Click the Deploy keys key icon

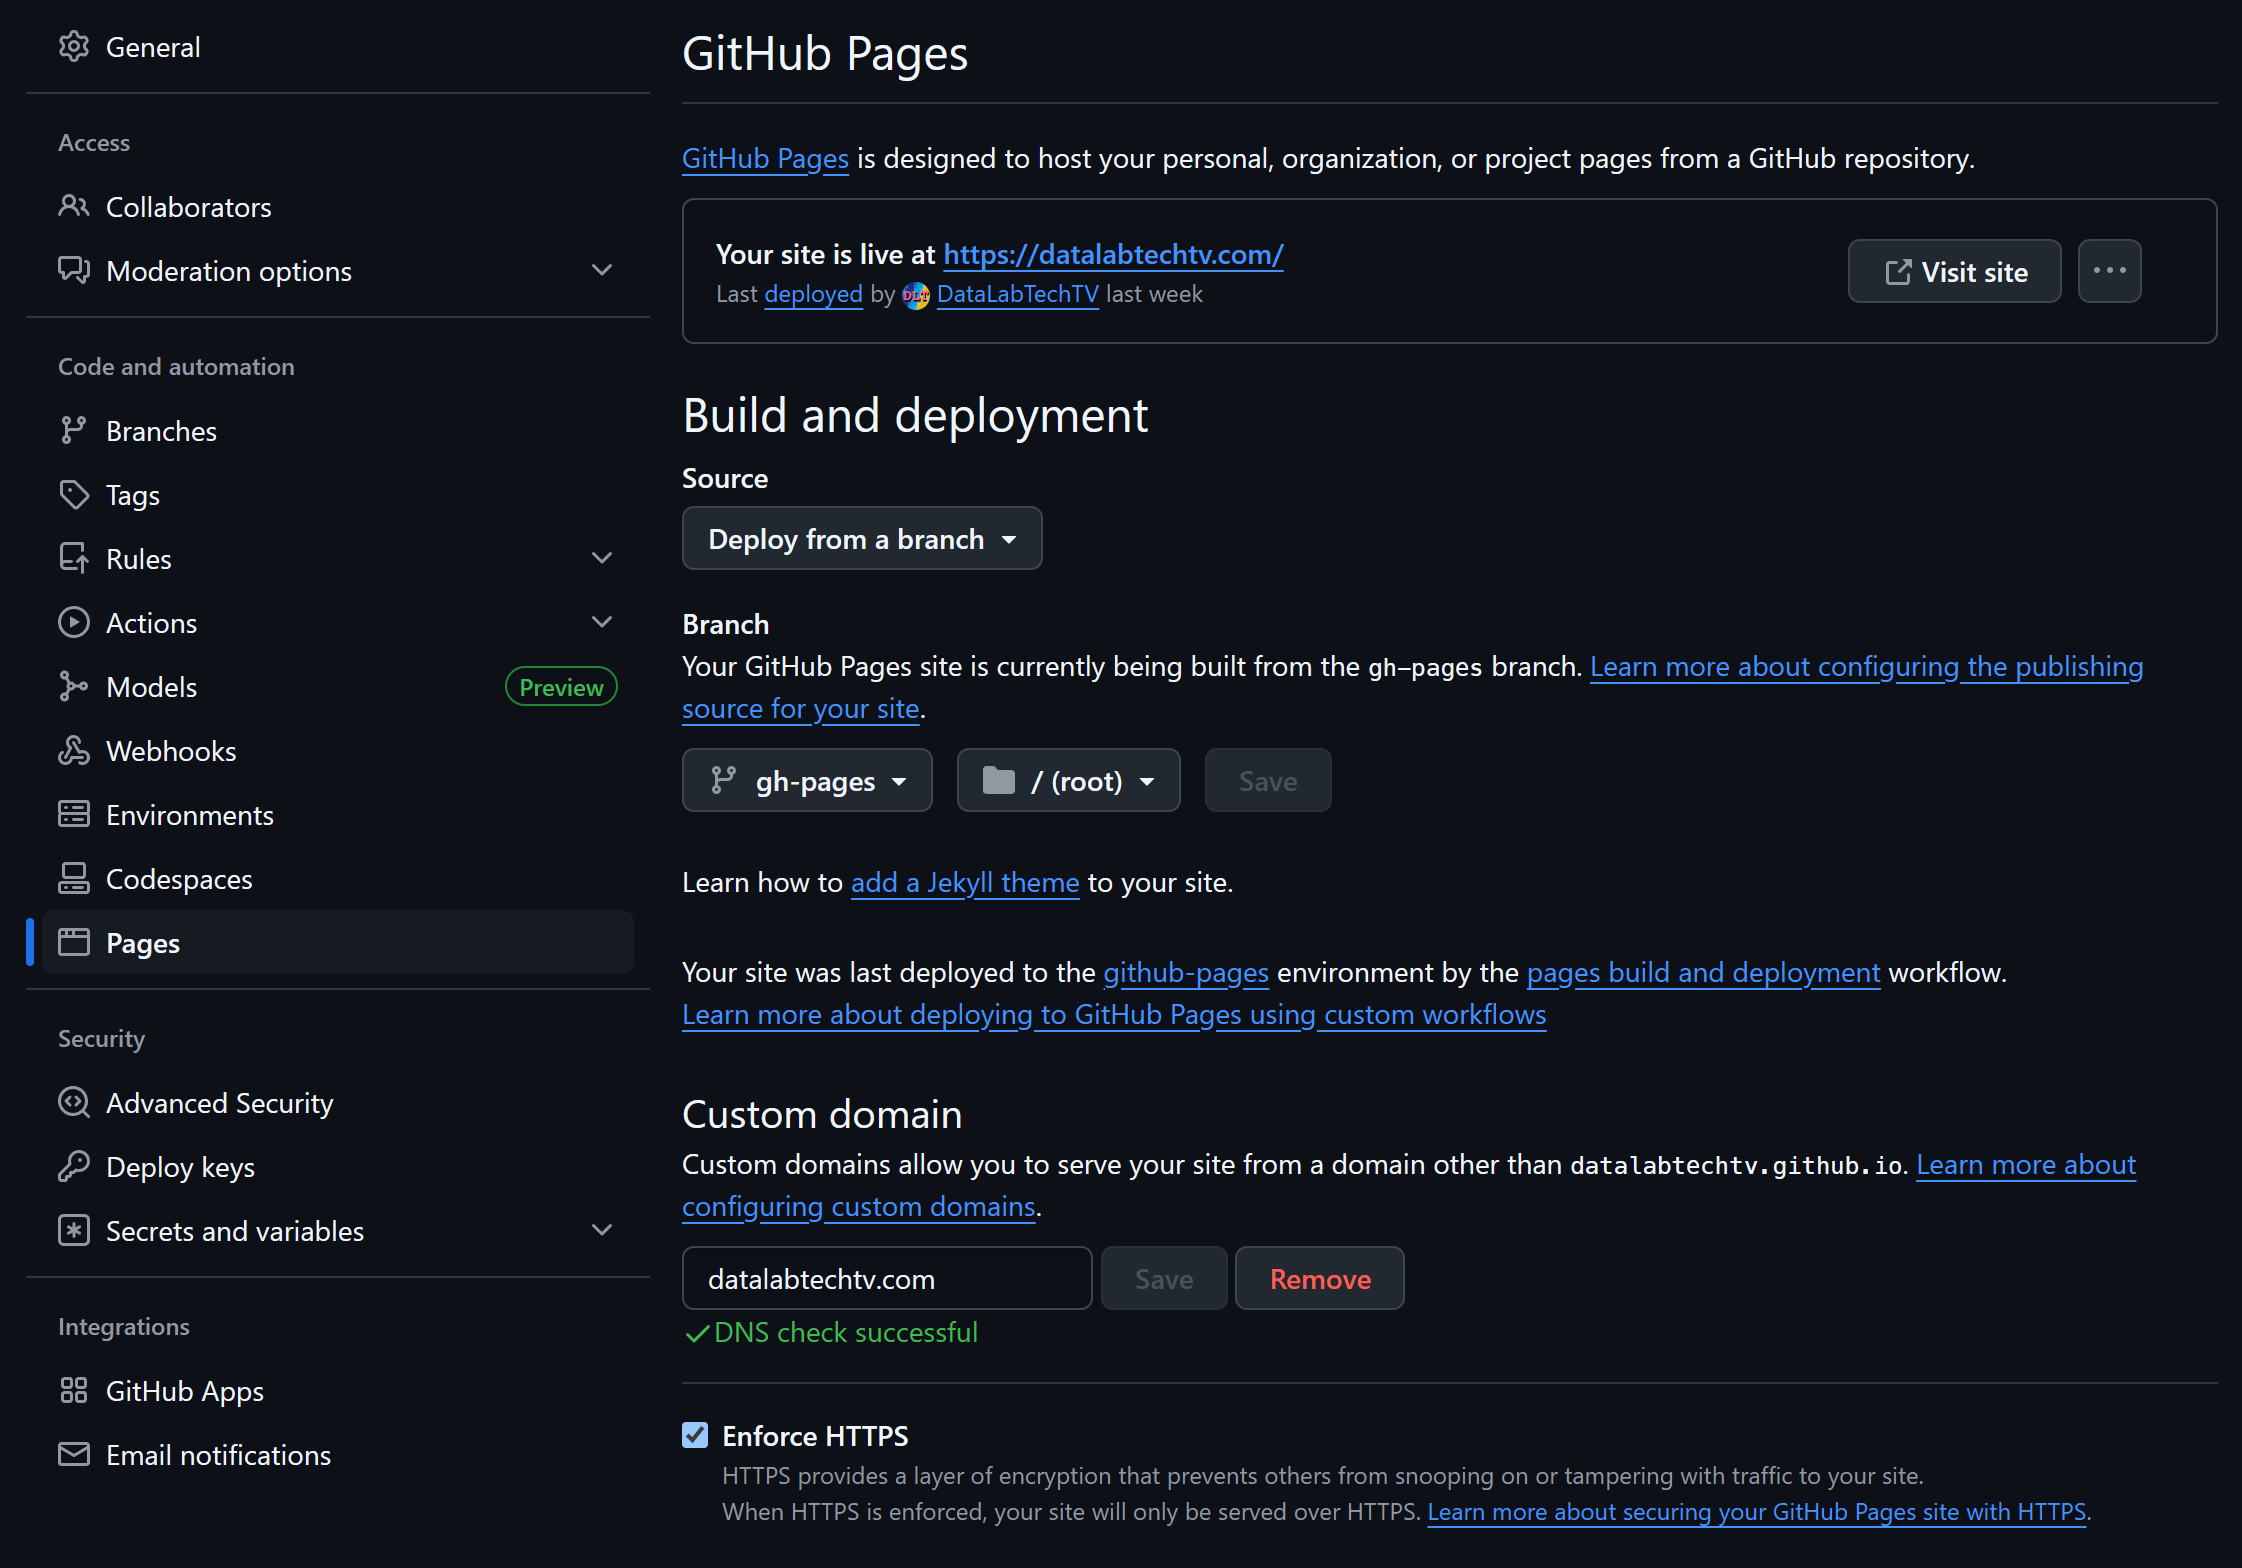74,1167
